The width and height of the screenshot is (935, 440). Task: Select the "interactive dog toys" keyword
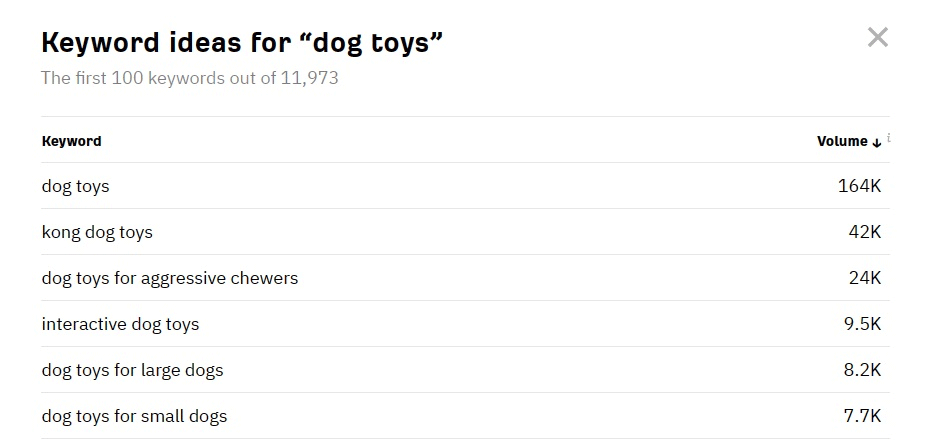120,324
